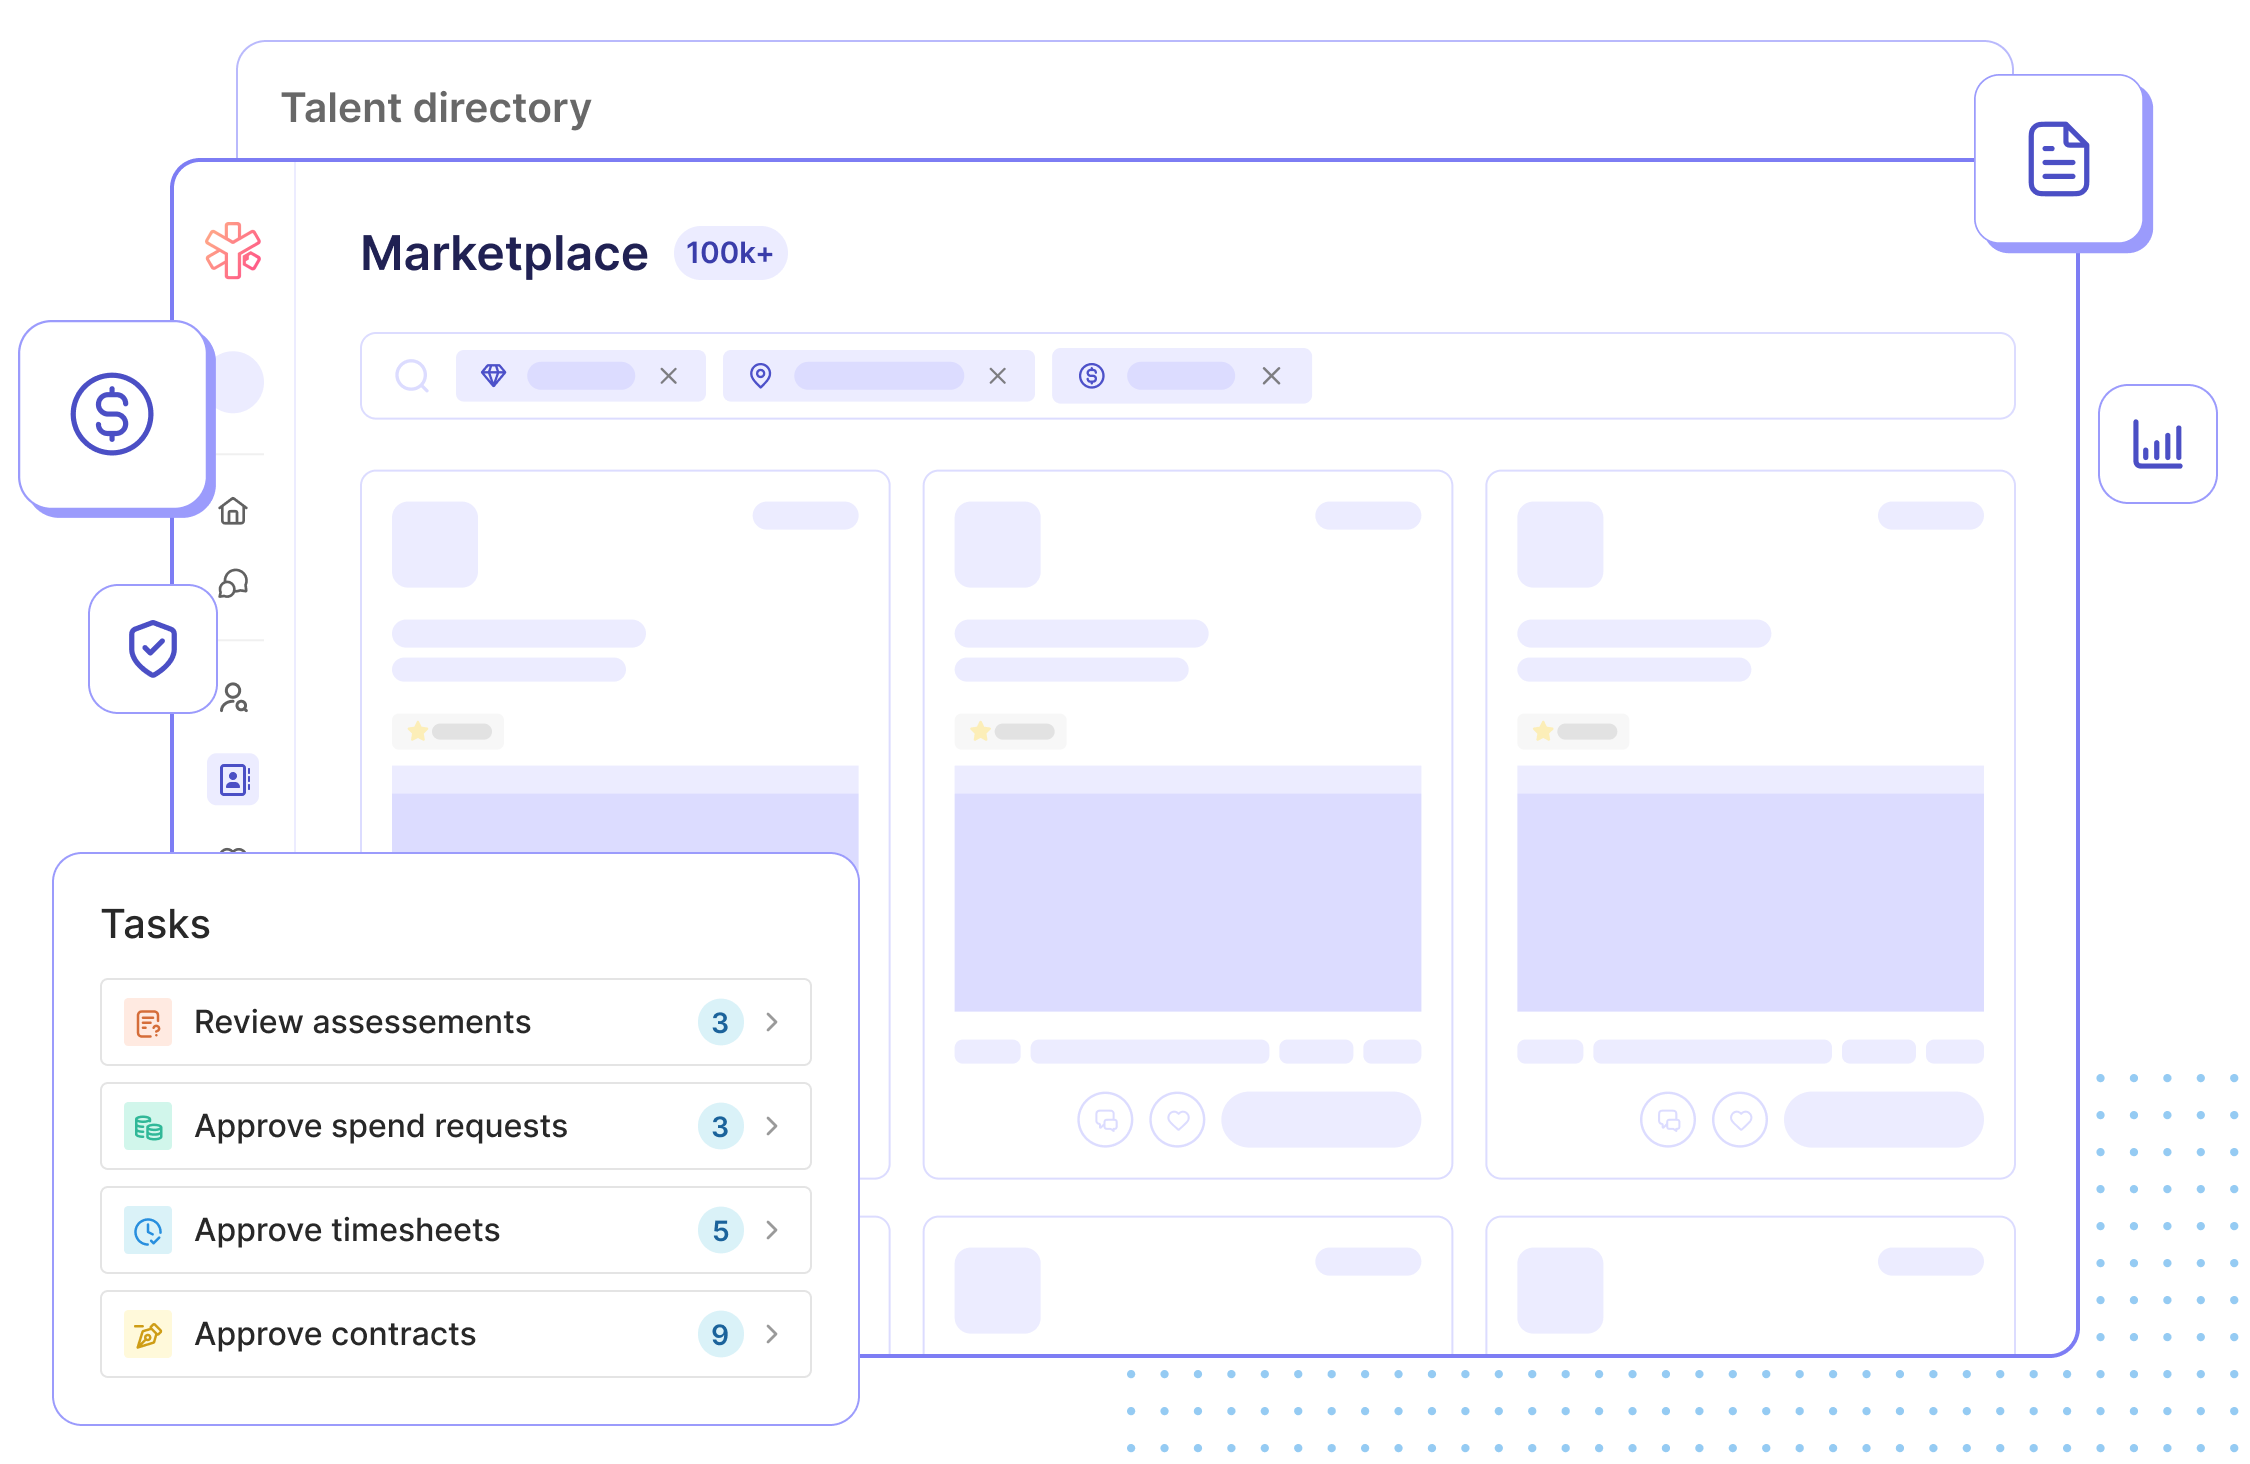The height and width of the screenshot is (1464, 2250).
Task: Select the highlighted contact directory sidebar icon
Action: coord(234,779)
